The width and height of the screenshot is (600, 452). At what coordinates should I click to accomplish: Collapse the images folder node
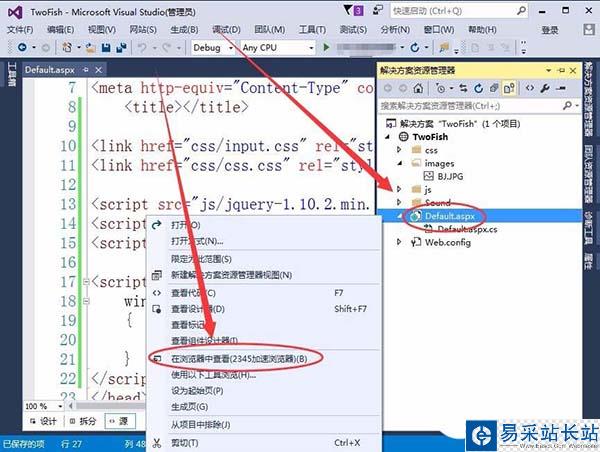point(400,163)
